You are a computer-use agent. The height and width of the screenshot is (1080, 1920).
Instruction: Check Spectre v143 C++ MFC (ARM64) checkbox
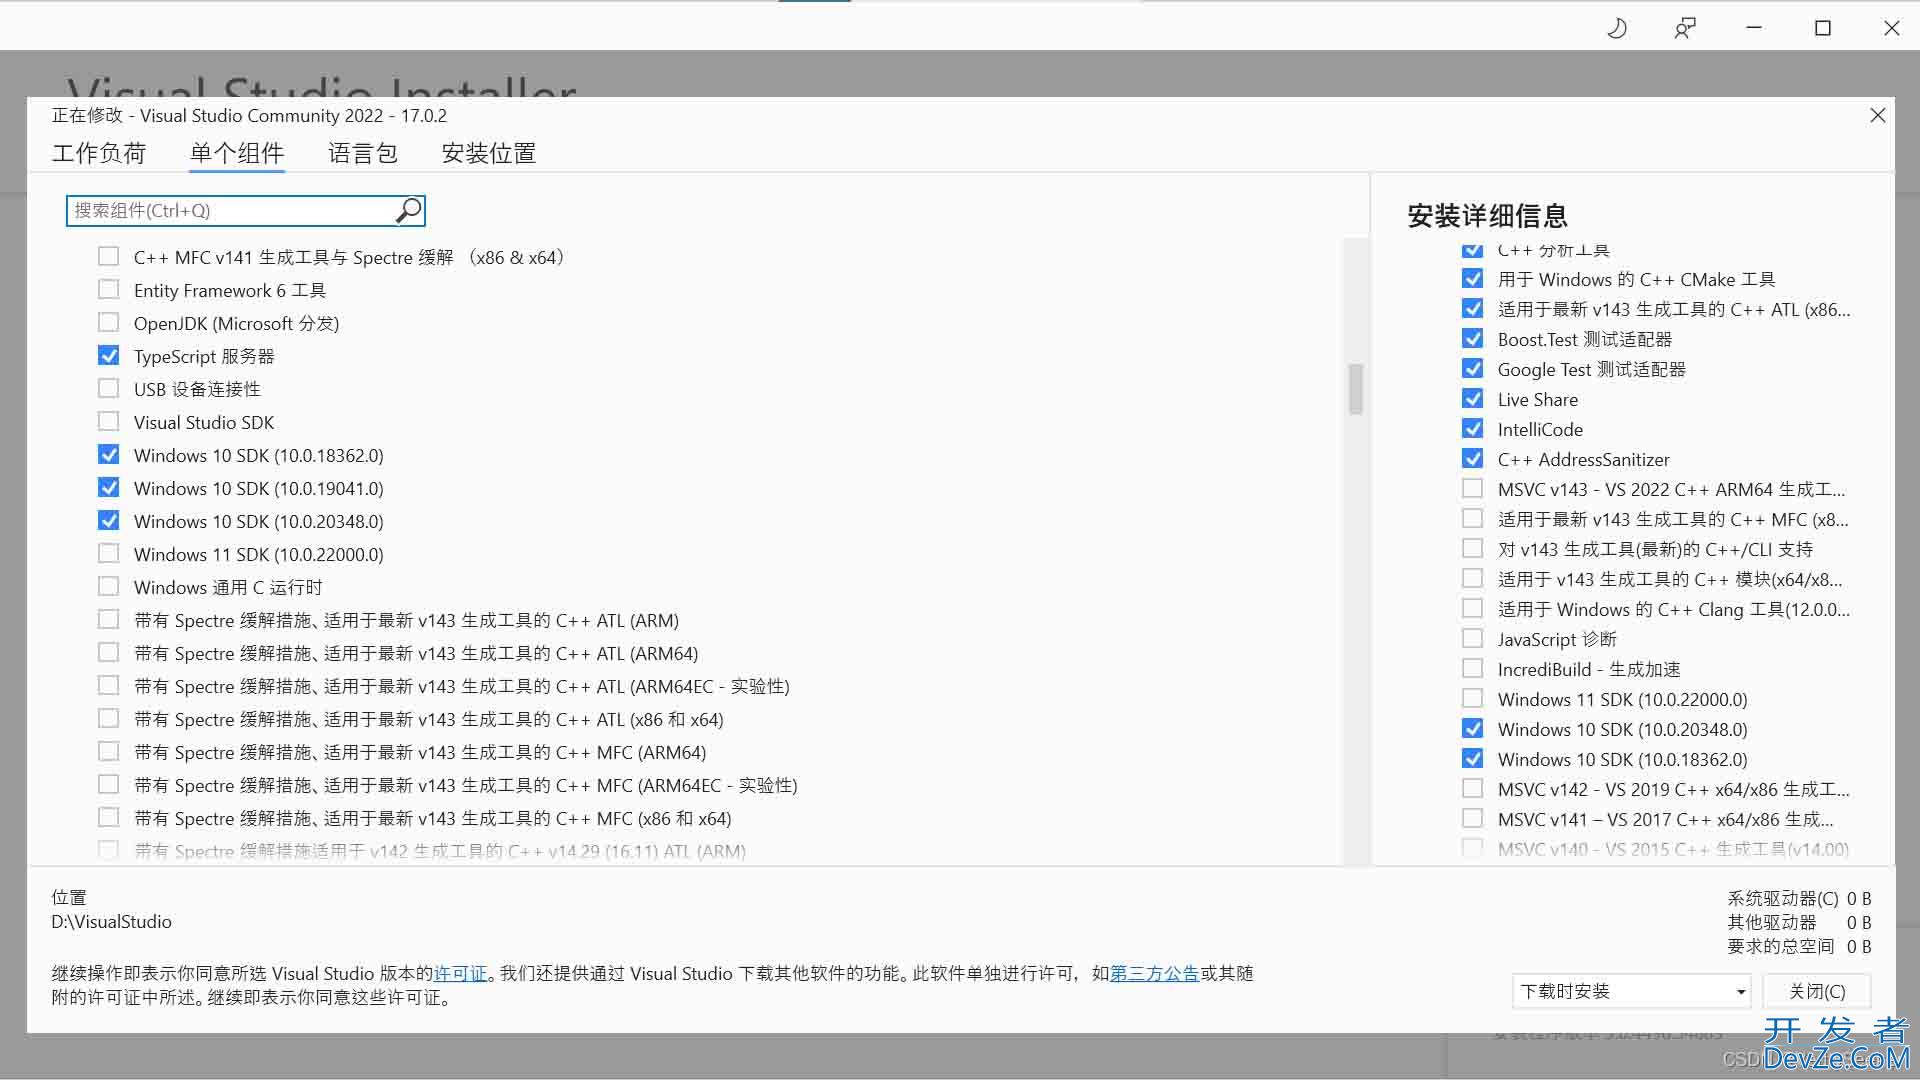[x=108, y=752]
